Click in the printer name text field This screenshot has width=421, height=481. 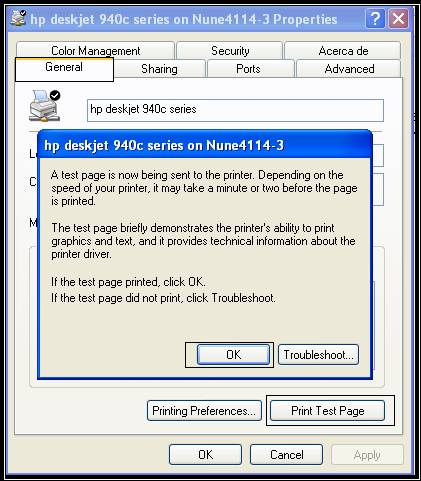(235, 110)
